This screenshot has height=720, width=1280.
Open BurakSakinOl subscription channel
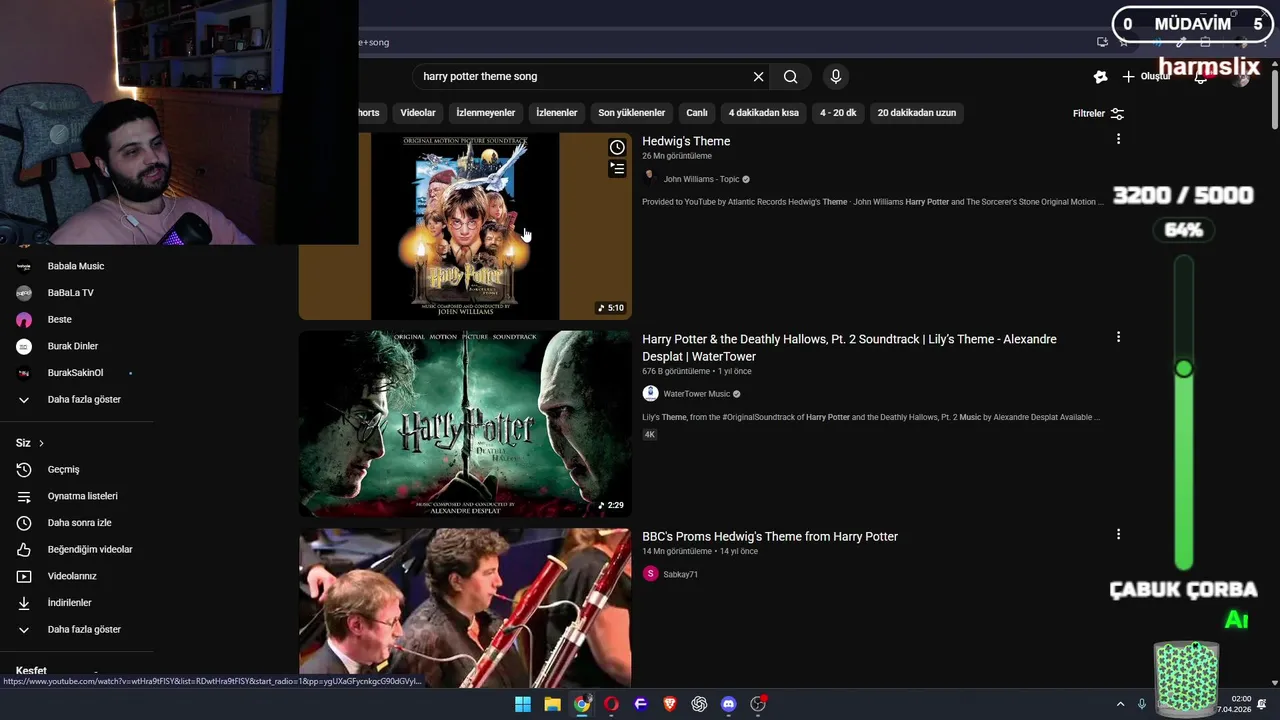[76, 373]
